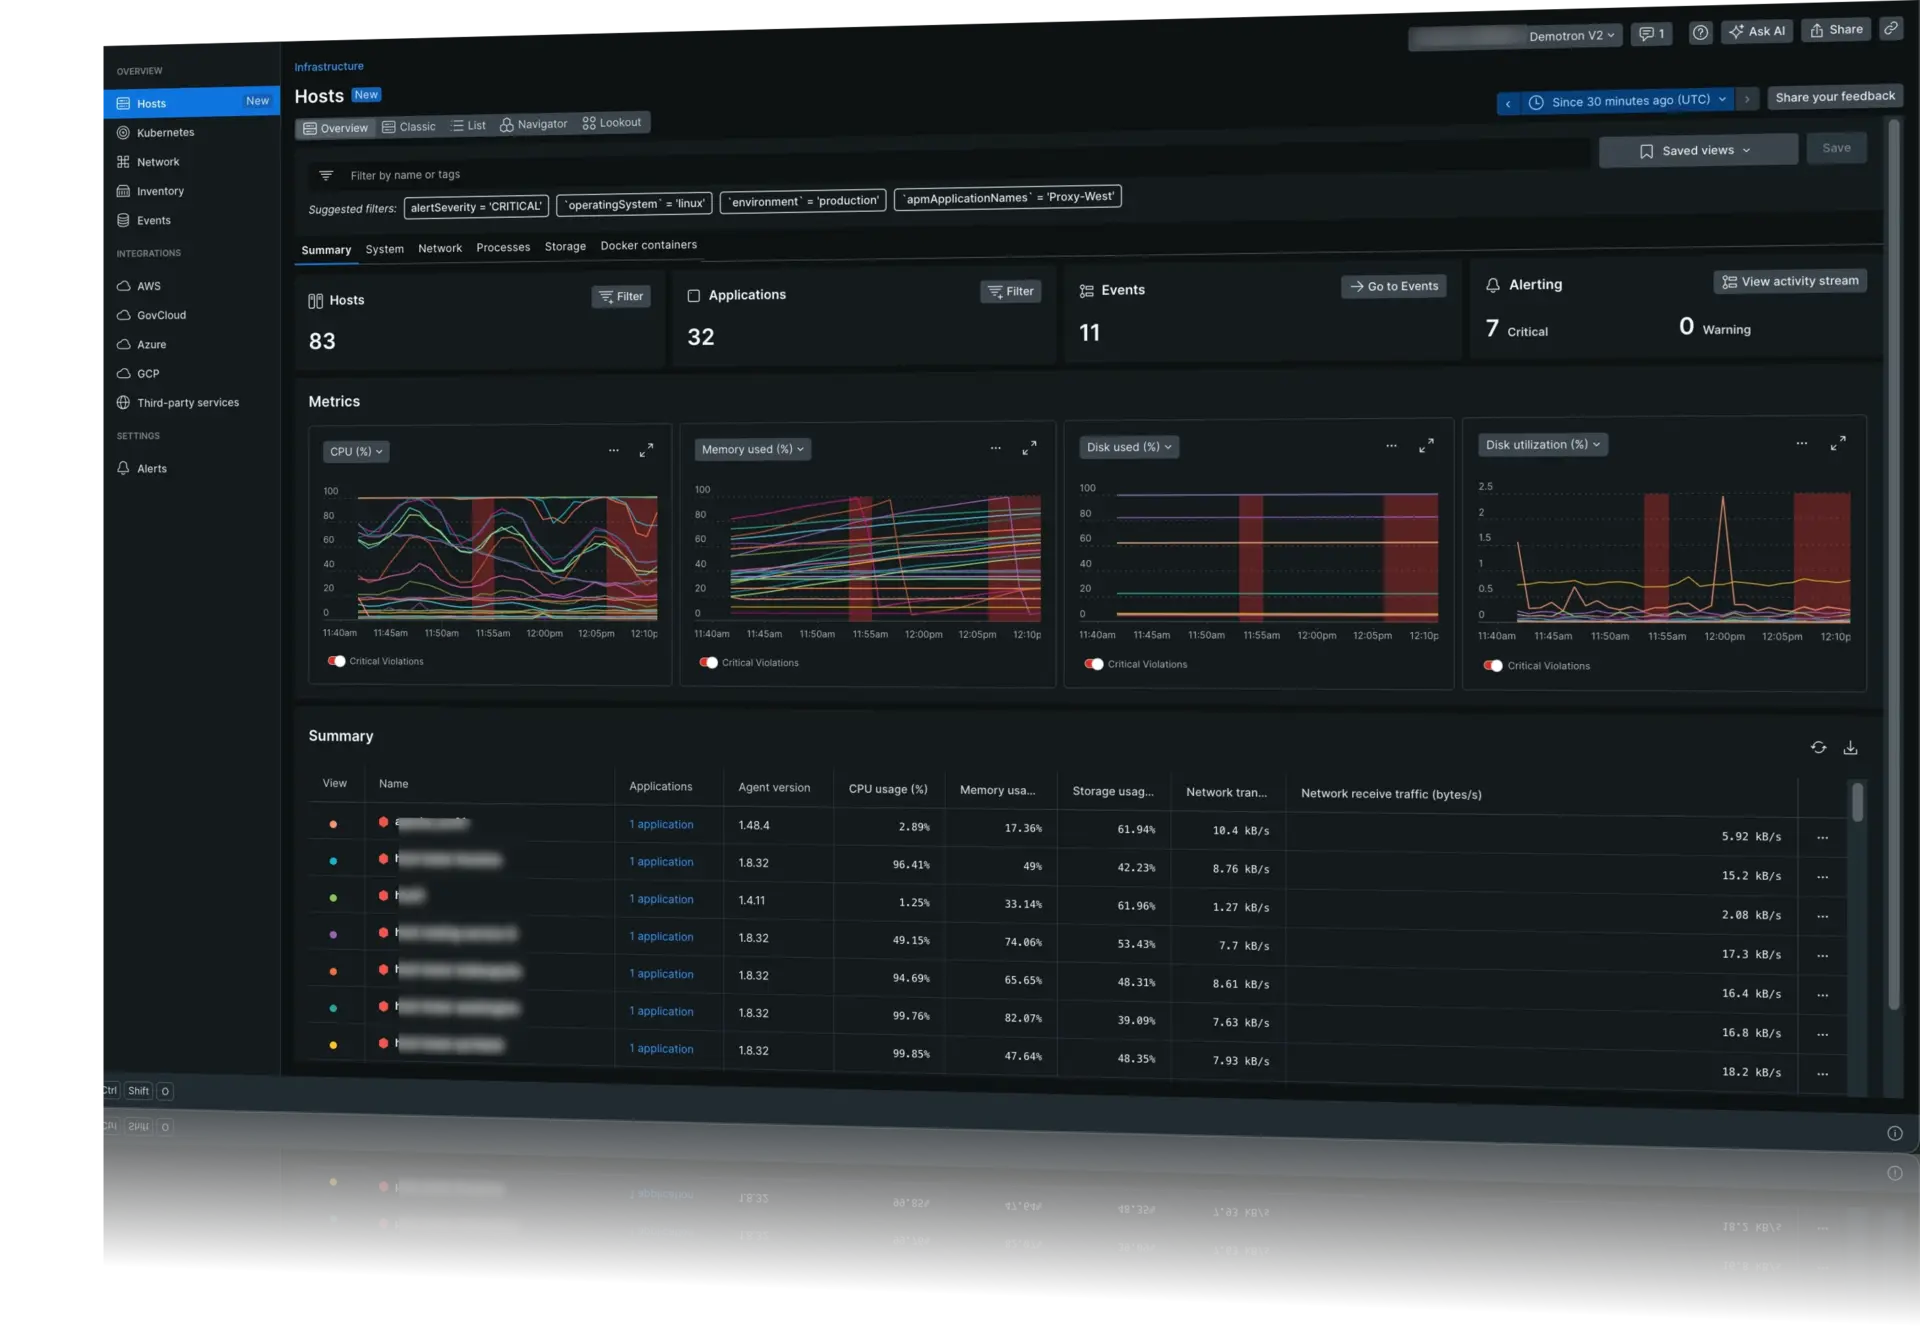Toggle Critical Violations on CPU chart
This screenshot has width=1920, height=1327.
(336, 661)
